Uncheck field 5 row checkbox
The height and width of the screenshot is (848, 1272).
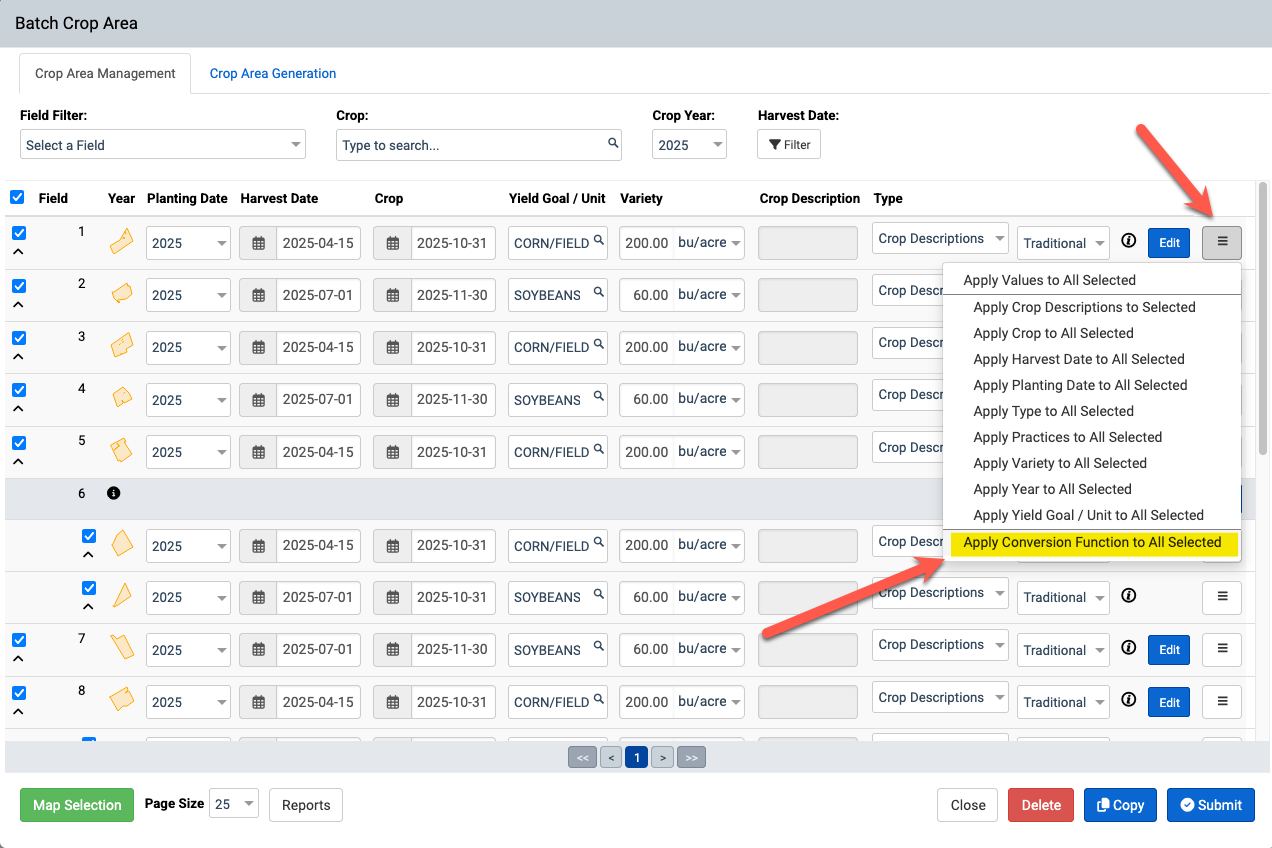tap(19, 443)
